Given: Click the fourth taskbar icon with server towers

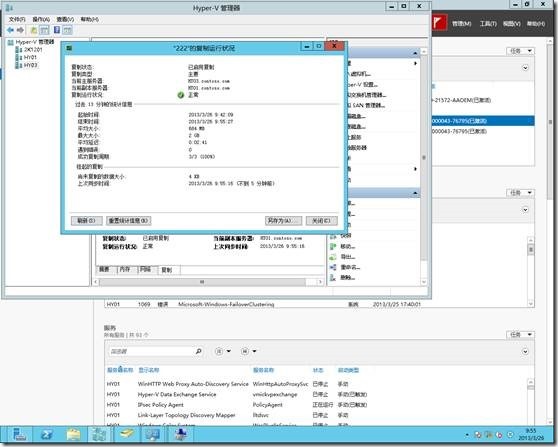Looking at the screenshot, I should coord(99,435).
